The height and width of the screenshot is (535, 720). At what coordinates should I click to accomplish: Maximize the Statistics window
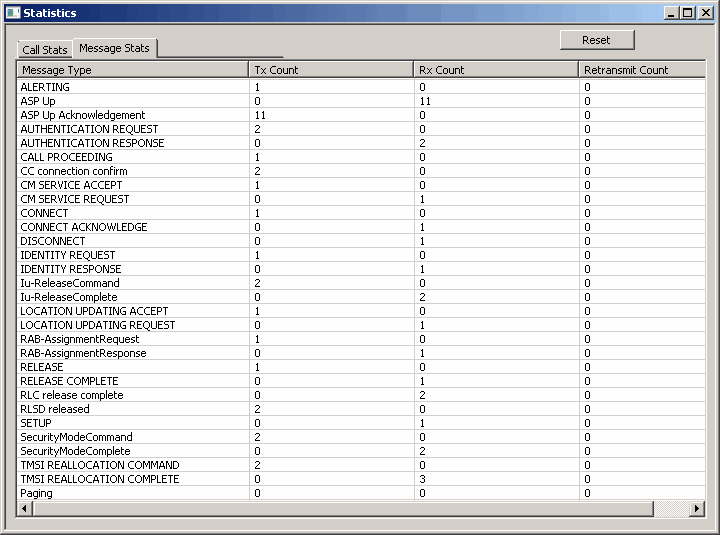687,13
